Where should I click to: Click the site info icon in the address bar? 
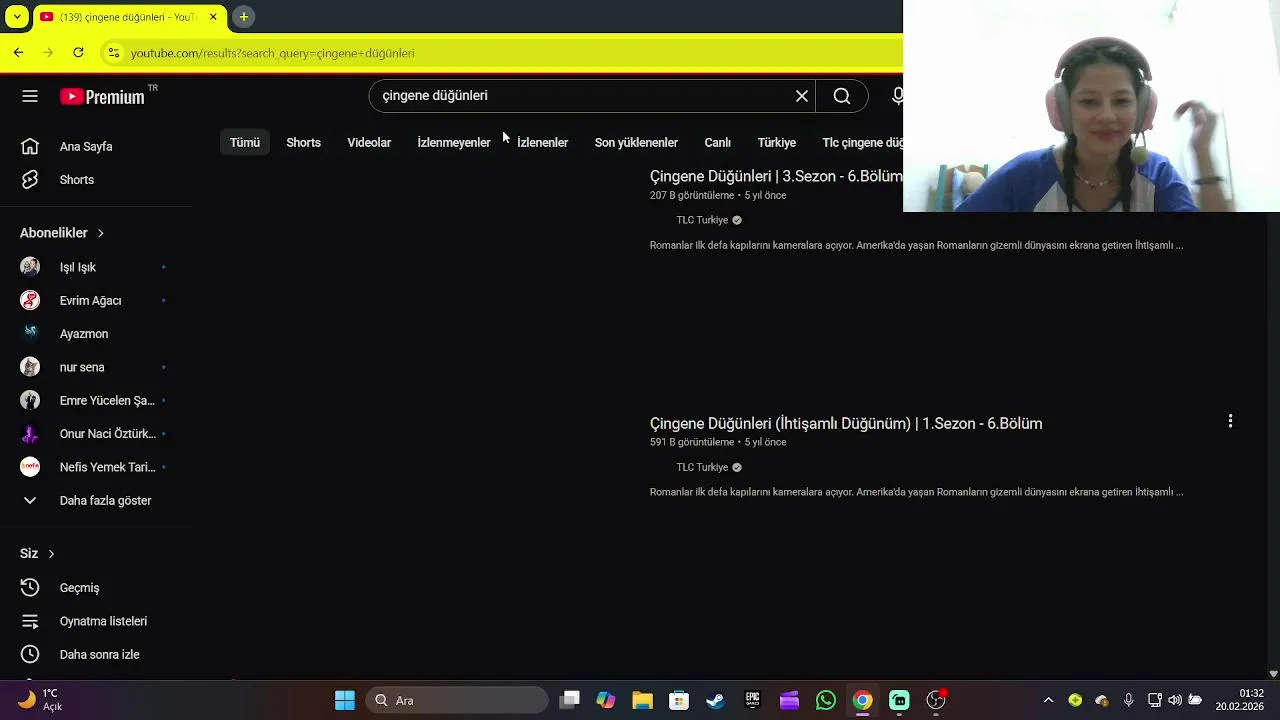click(x=113, y=53)
